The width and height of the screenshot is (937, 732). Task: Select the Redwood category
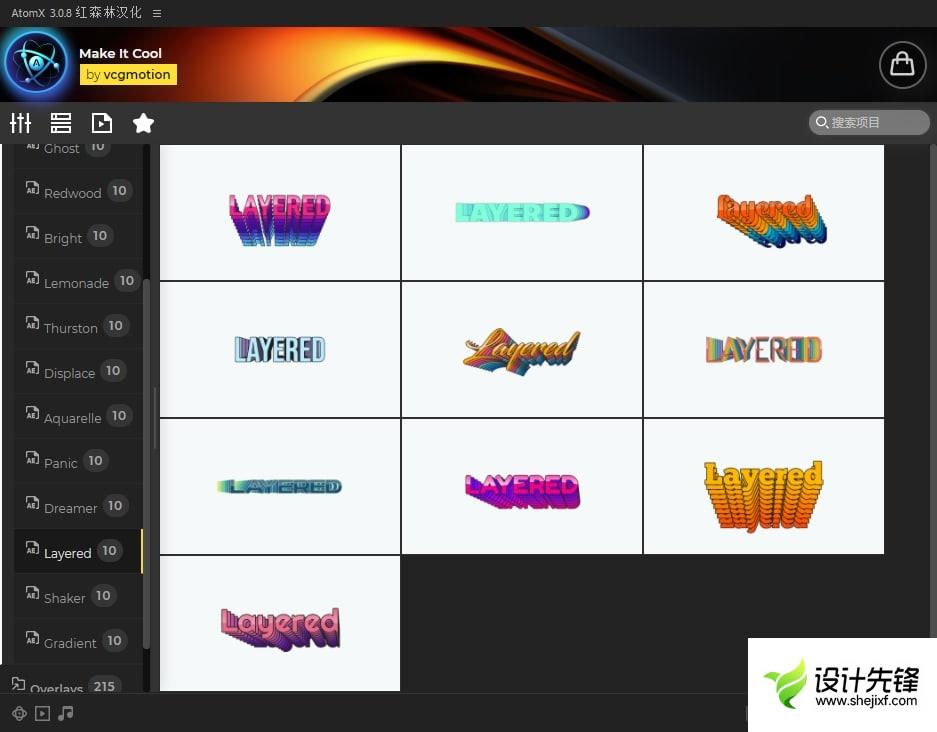click(x=72, y=192)
